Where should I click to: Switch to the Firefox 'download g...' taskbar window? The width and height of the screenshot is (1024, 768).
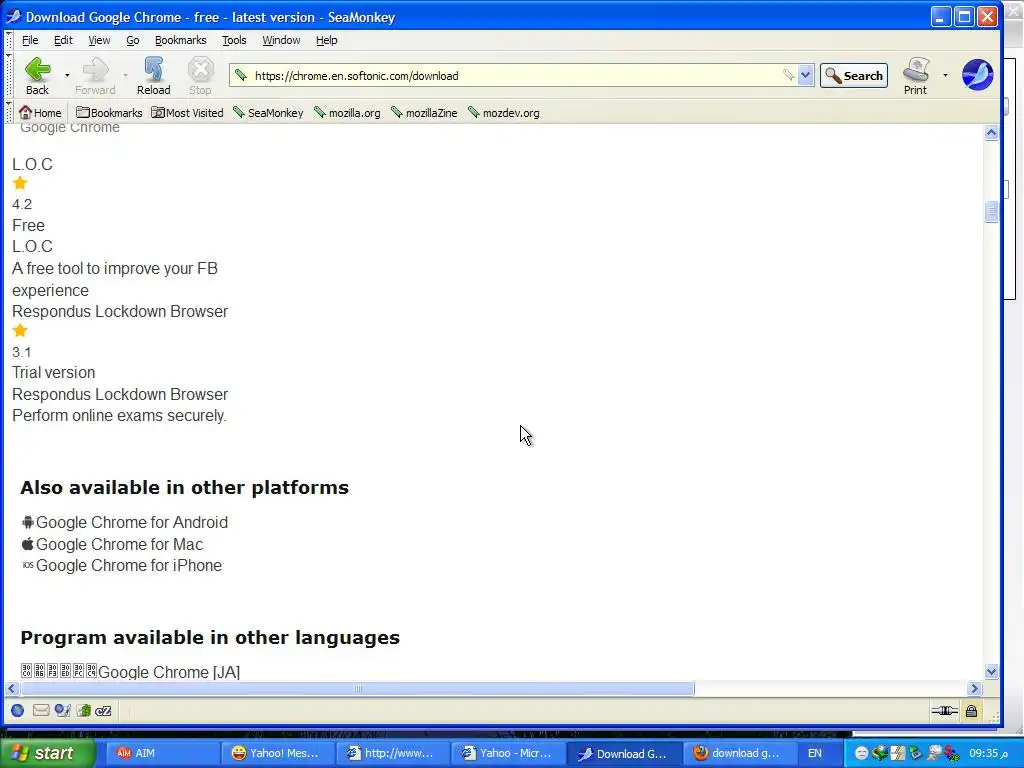[738, 753]
